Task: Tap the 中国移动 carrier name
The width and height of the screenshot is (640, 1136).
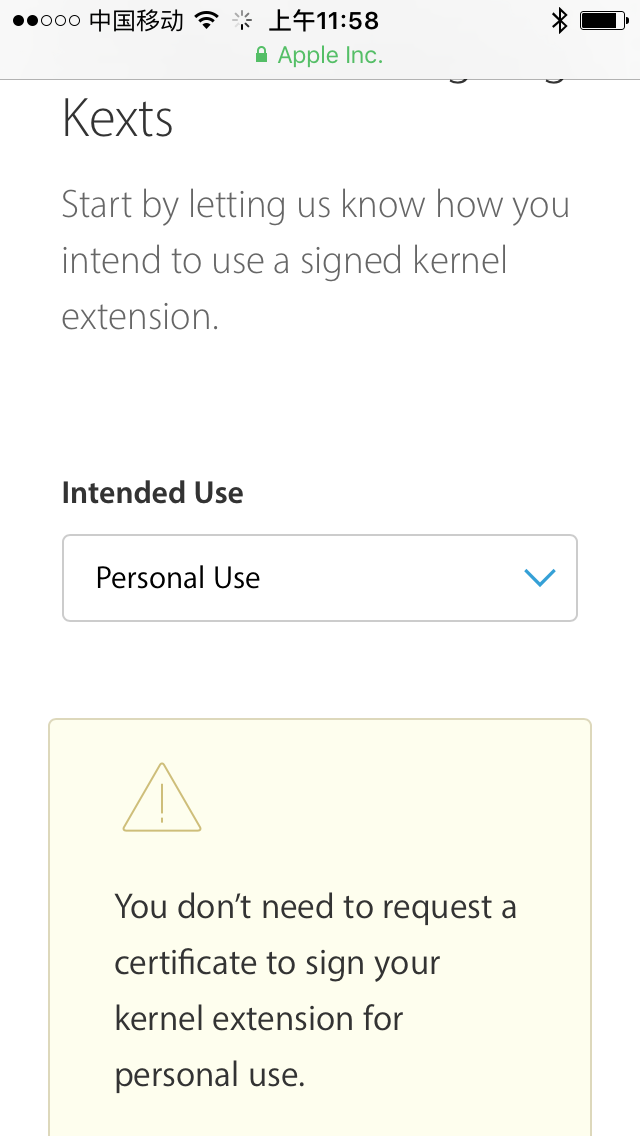Action: (136, 20)
